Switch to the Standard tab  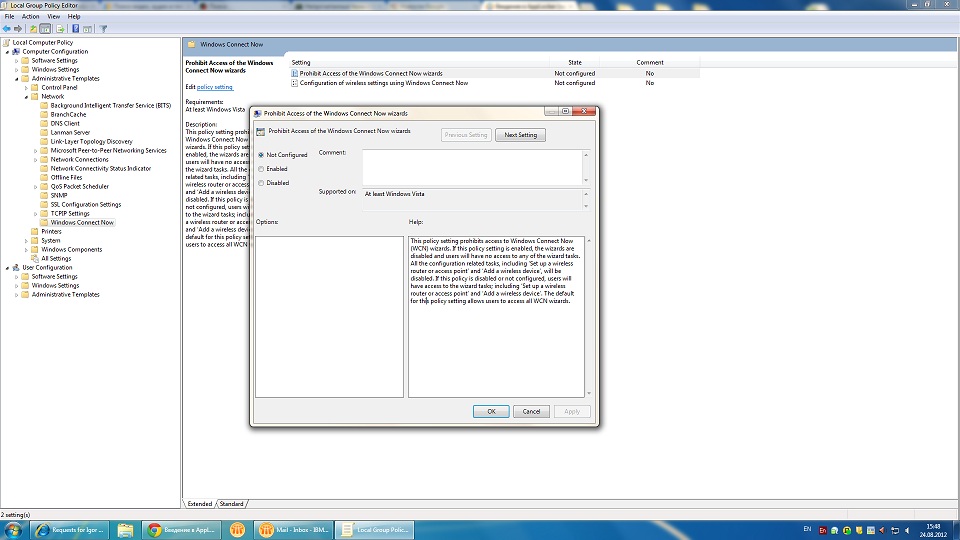pos(231,504)
